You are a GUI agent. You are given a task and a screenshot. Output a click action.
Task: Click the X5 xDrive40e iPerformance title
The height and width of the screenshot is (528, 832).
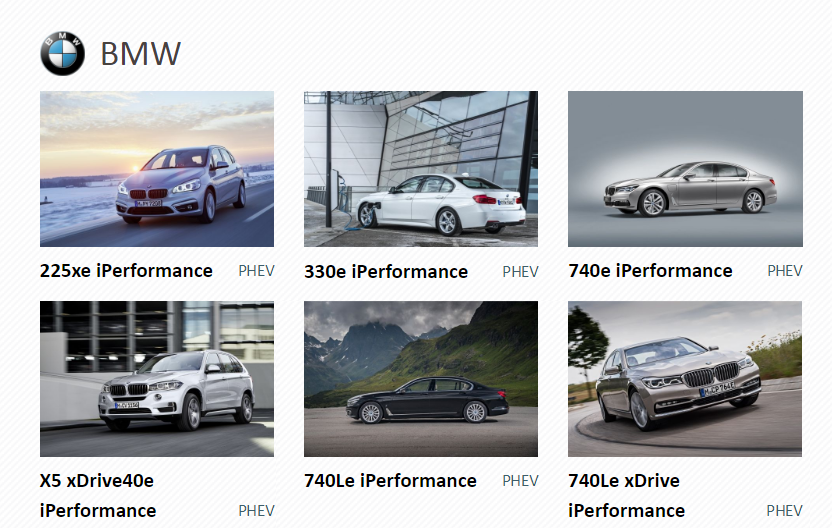tap(98, 496)
